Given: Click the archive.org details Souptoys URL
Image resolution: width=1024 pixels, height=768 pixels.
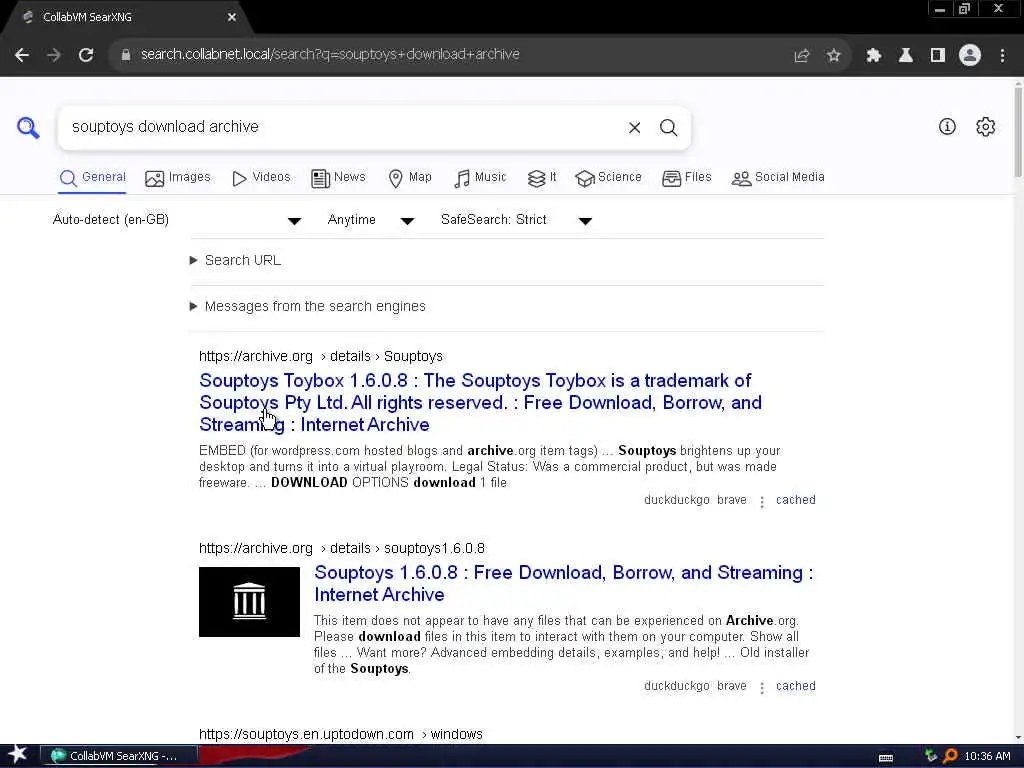Looking at the screenshot, I should [x=321, y=357].
